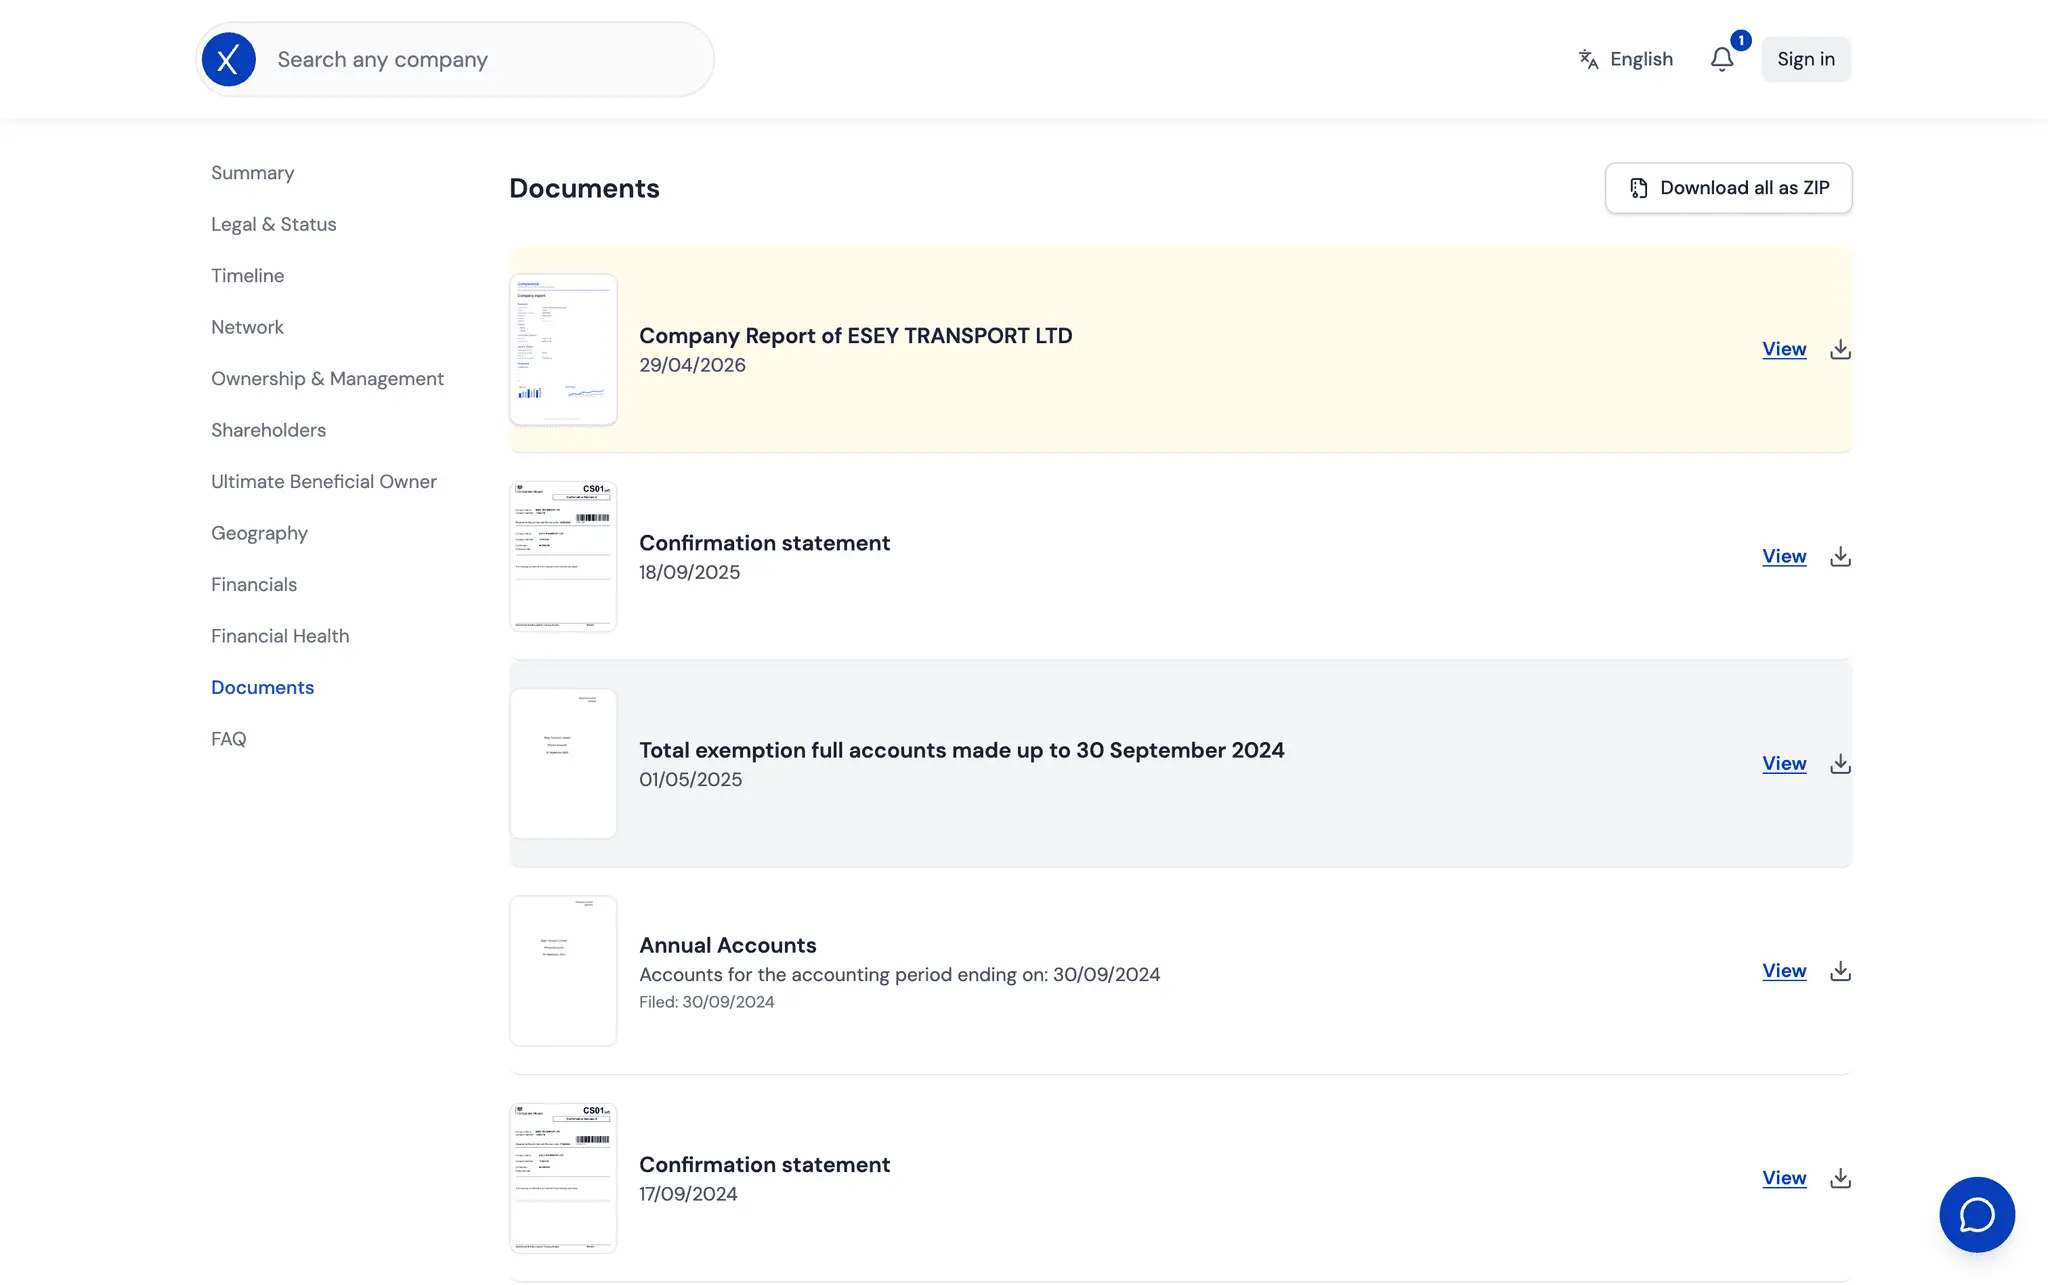
Task: Open the Financials section
Action: [x=254, y=585]
